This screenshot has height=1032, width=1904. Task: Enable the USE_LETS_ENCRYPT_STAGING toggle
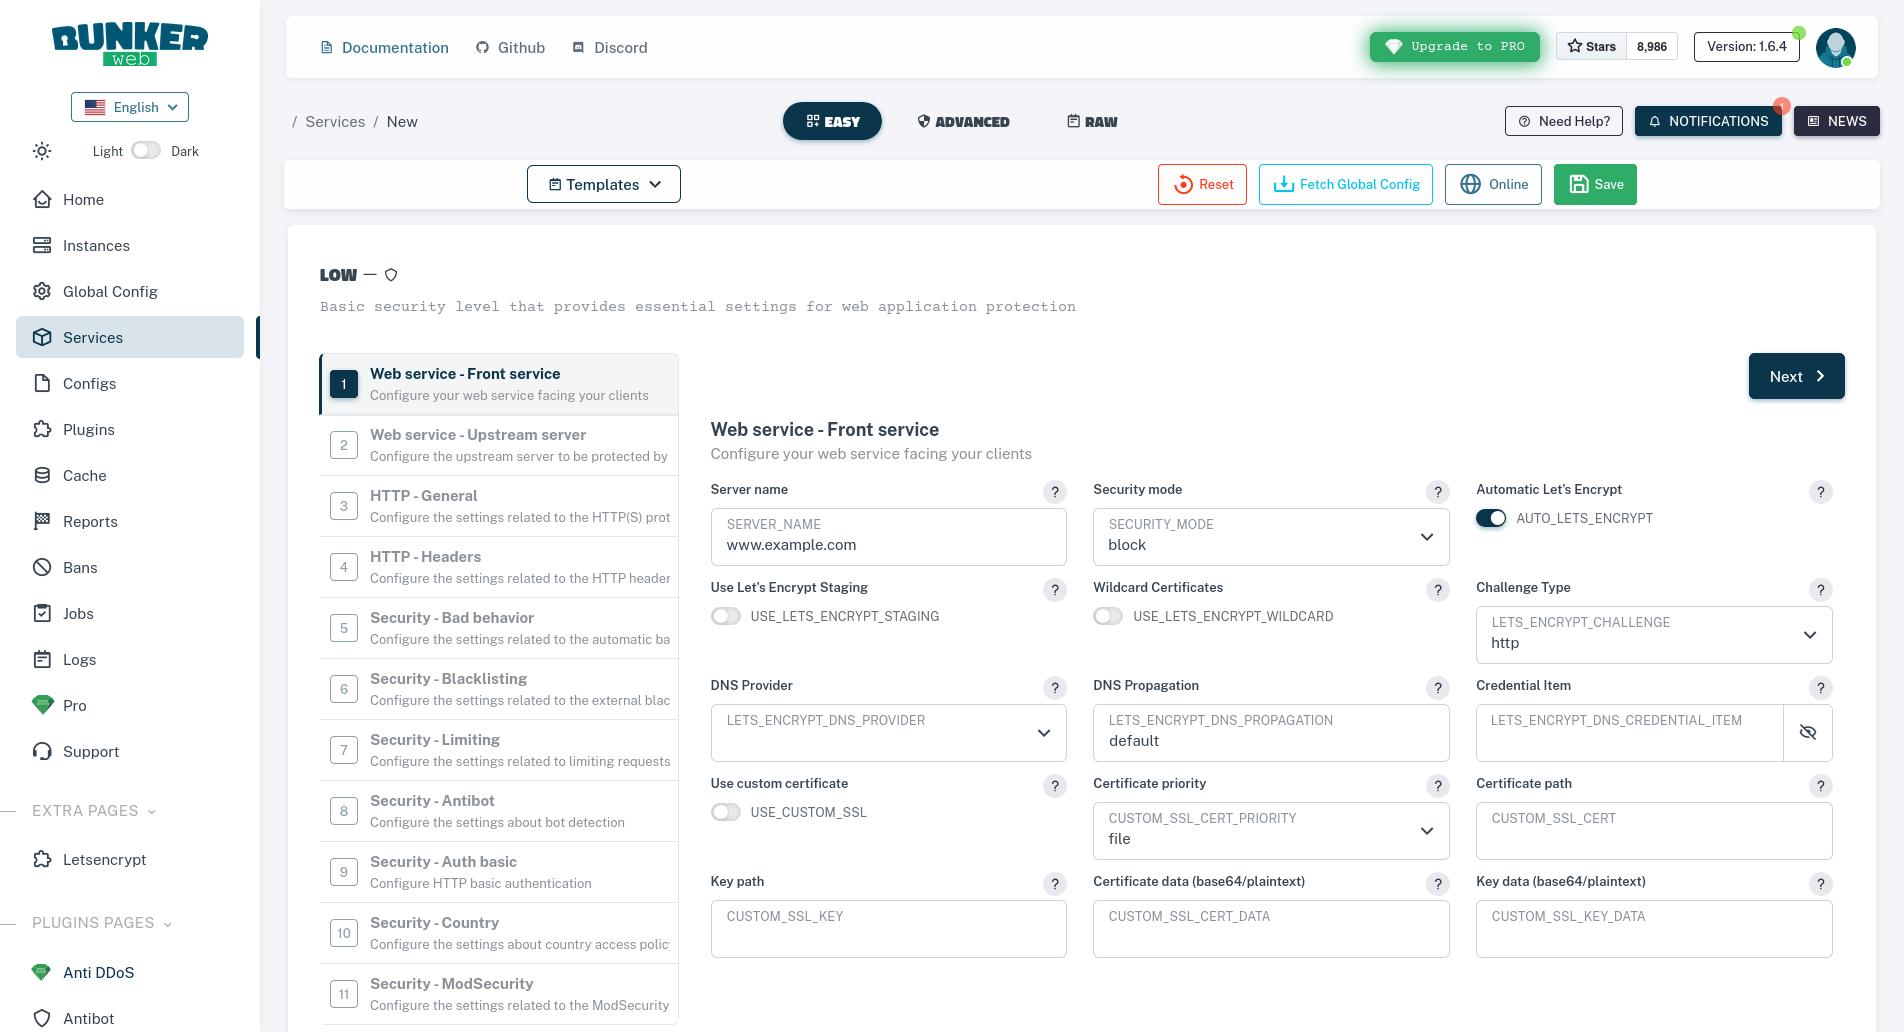[726, 616]
